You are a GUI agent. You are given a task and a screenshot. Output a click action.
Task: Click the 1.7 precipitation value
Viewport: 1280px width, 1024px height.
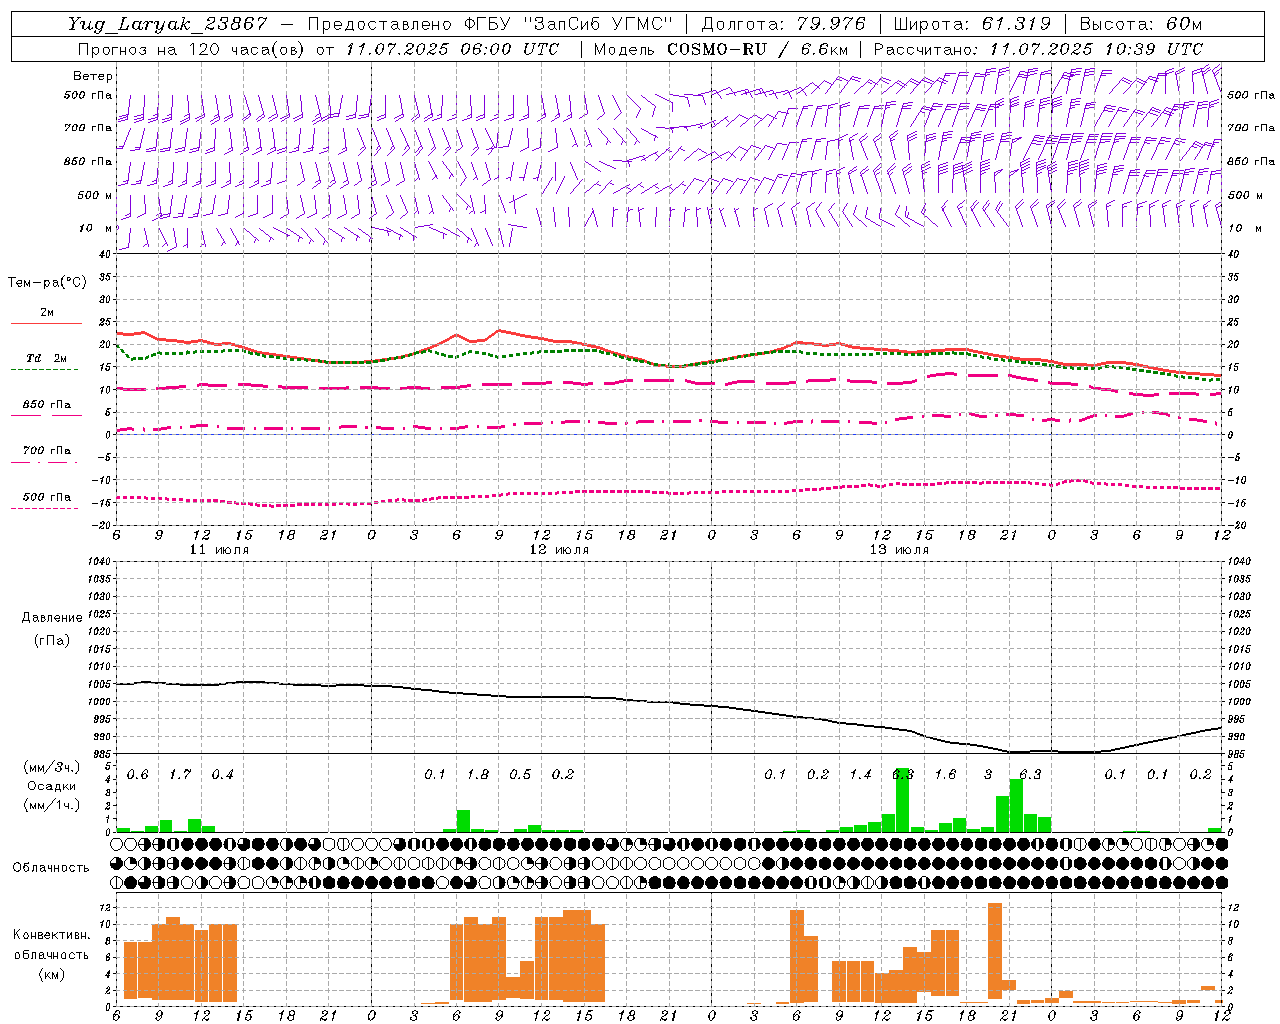coord(180,775)
